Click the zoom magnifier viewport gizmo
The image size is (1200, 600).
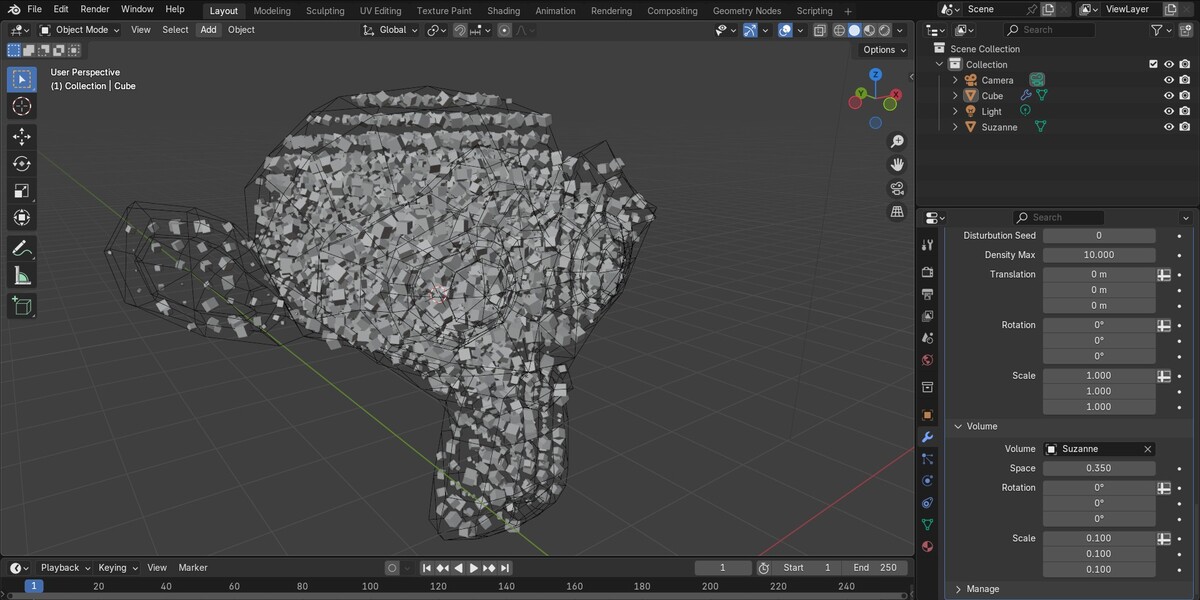897,142
